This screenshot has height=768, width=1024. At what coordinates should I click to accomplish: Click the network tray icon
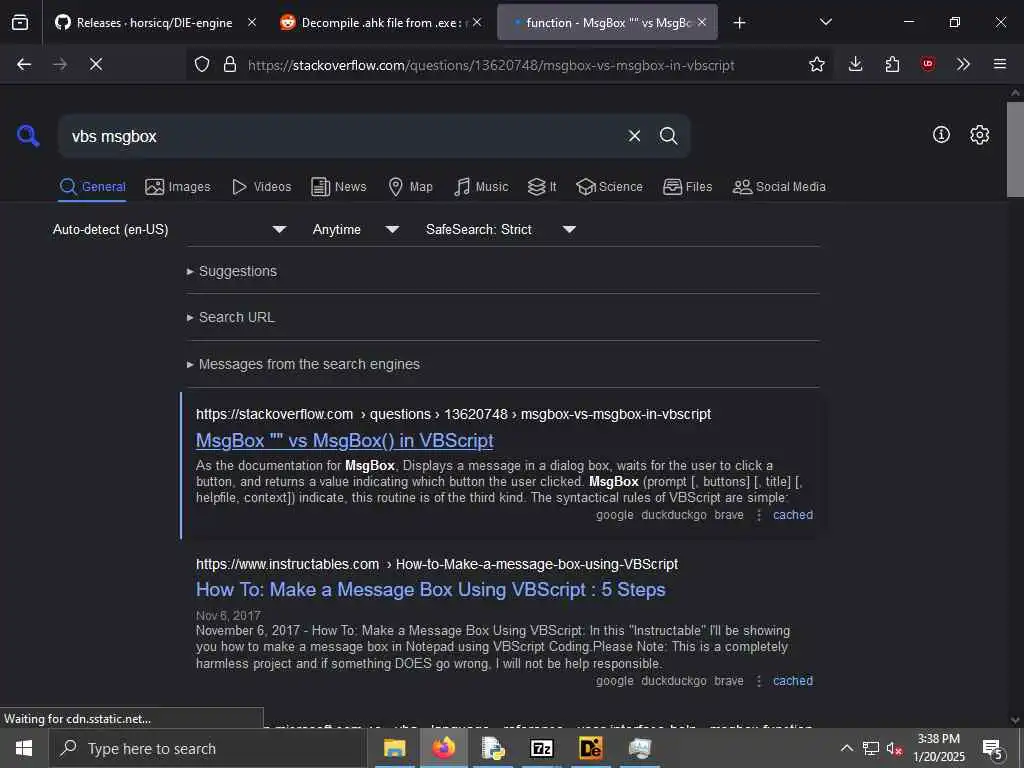pyautogui.click(x=871, y=748)
